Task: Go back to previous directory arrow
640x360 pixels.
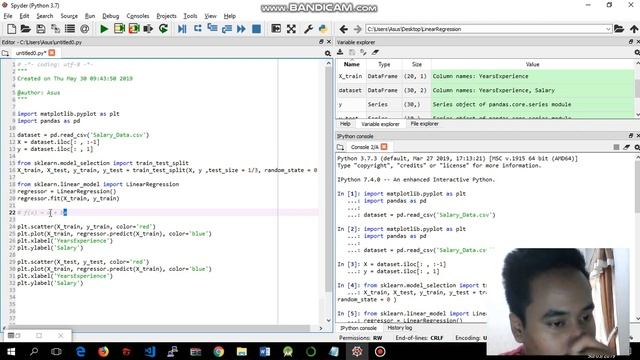Action: click(344, 29)
